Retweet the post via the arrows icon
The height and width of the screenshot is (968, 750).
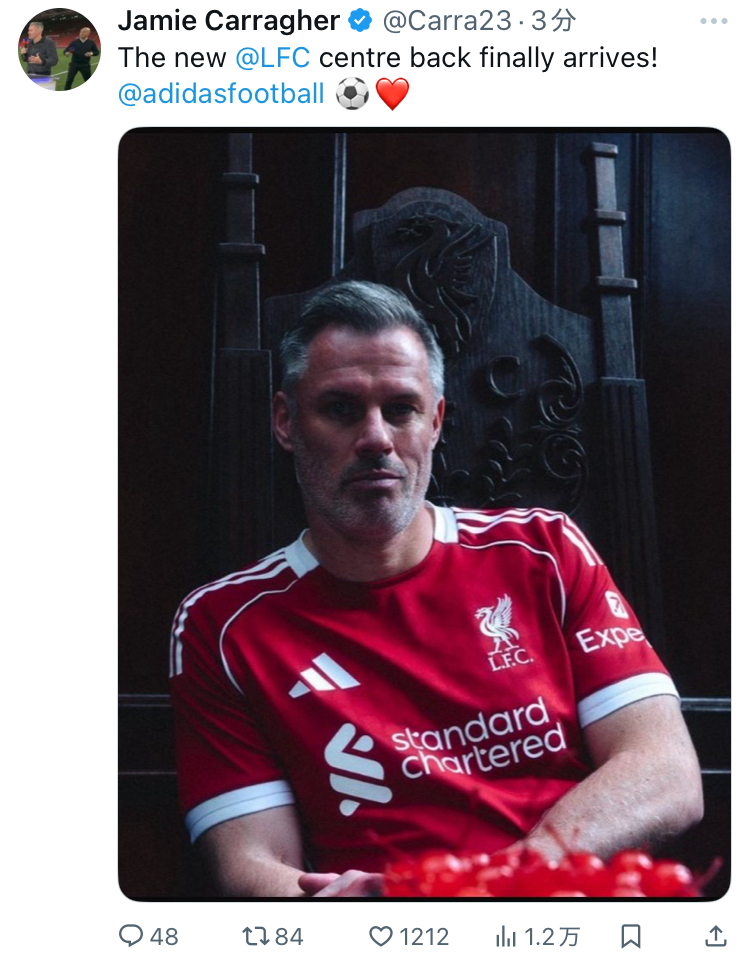click(x=256, y=936)
